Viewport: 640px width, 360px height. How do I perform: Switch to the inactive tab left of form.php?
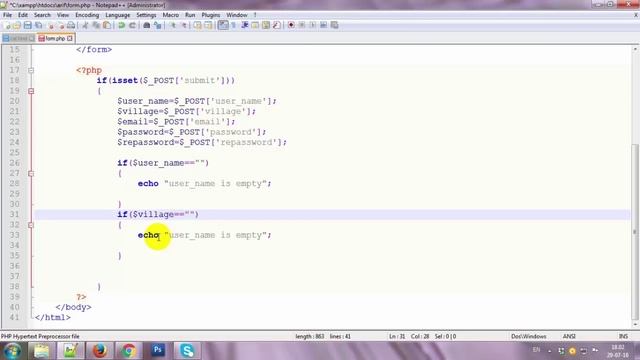coord(18,38)
